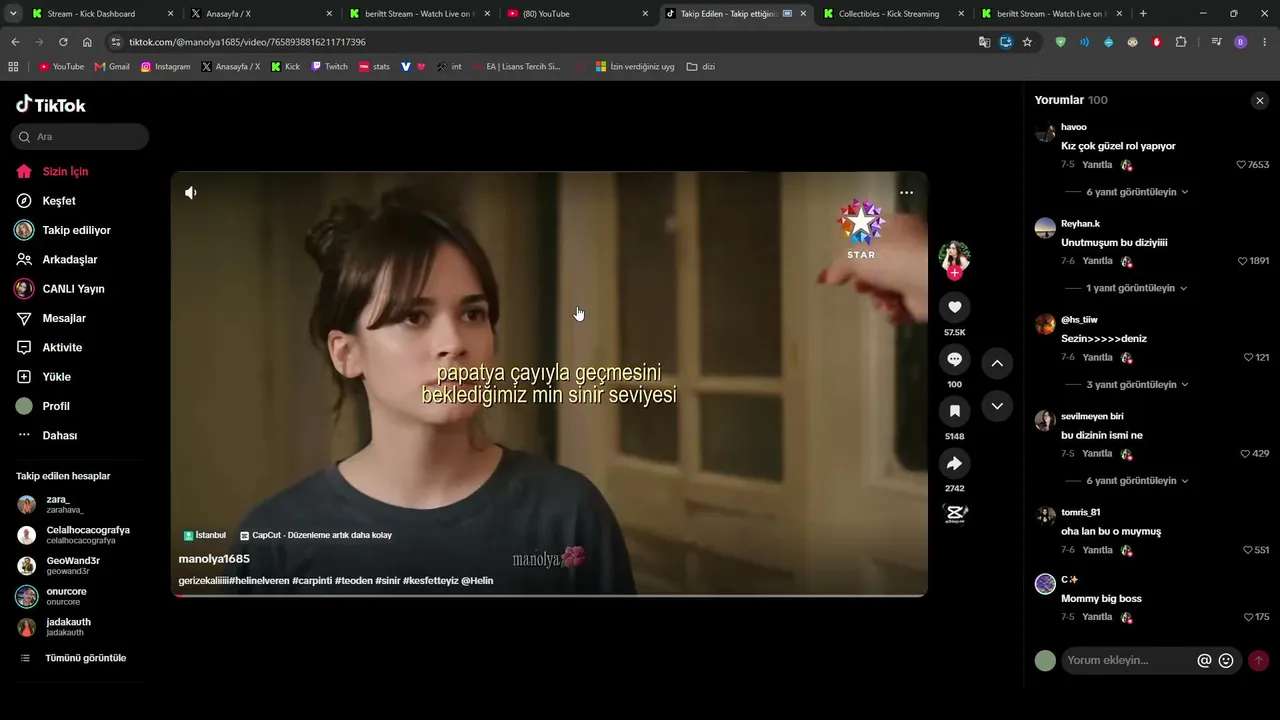Open the Chrome extensions puzzle icon

(x=1181, y=42)
